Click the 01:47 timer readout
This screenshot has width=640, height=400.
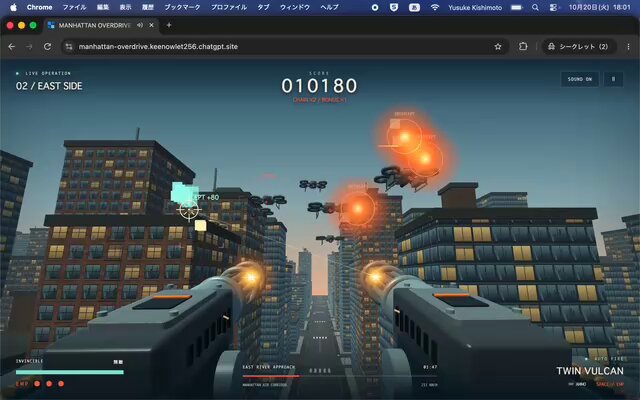tap(430, 367)
